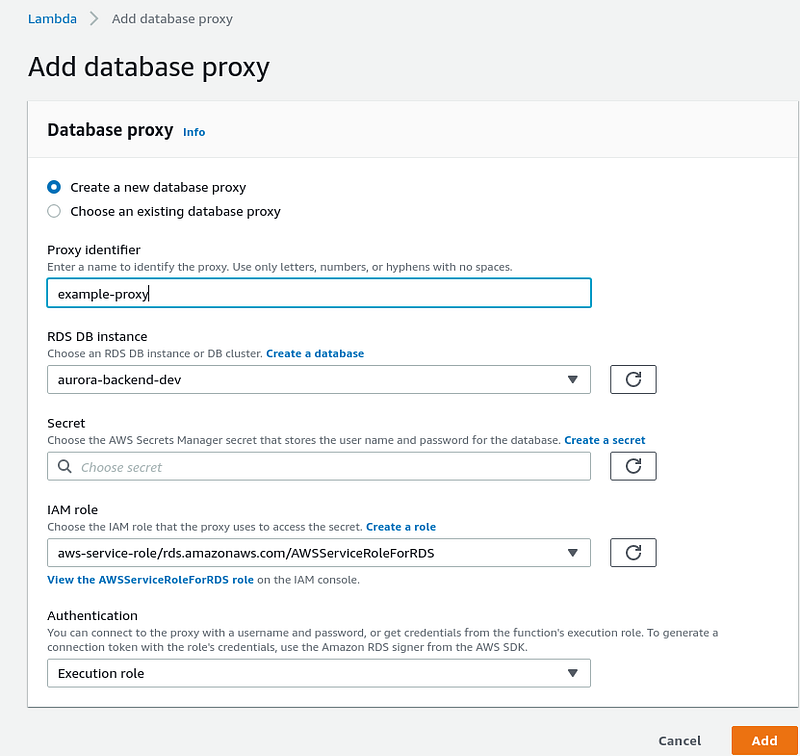View the AWSServiceRoleForRDS role link

pos(151,580)
